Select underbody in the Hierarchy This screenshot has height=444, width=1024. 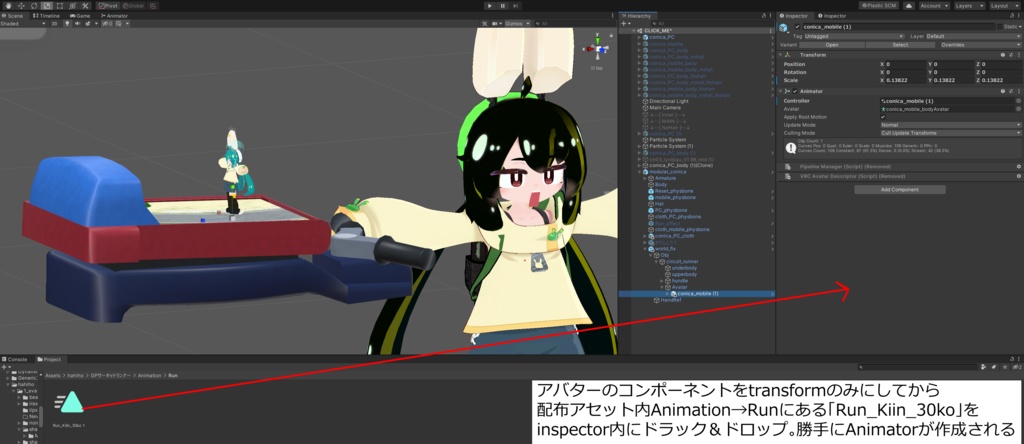[x=684, y=268]
